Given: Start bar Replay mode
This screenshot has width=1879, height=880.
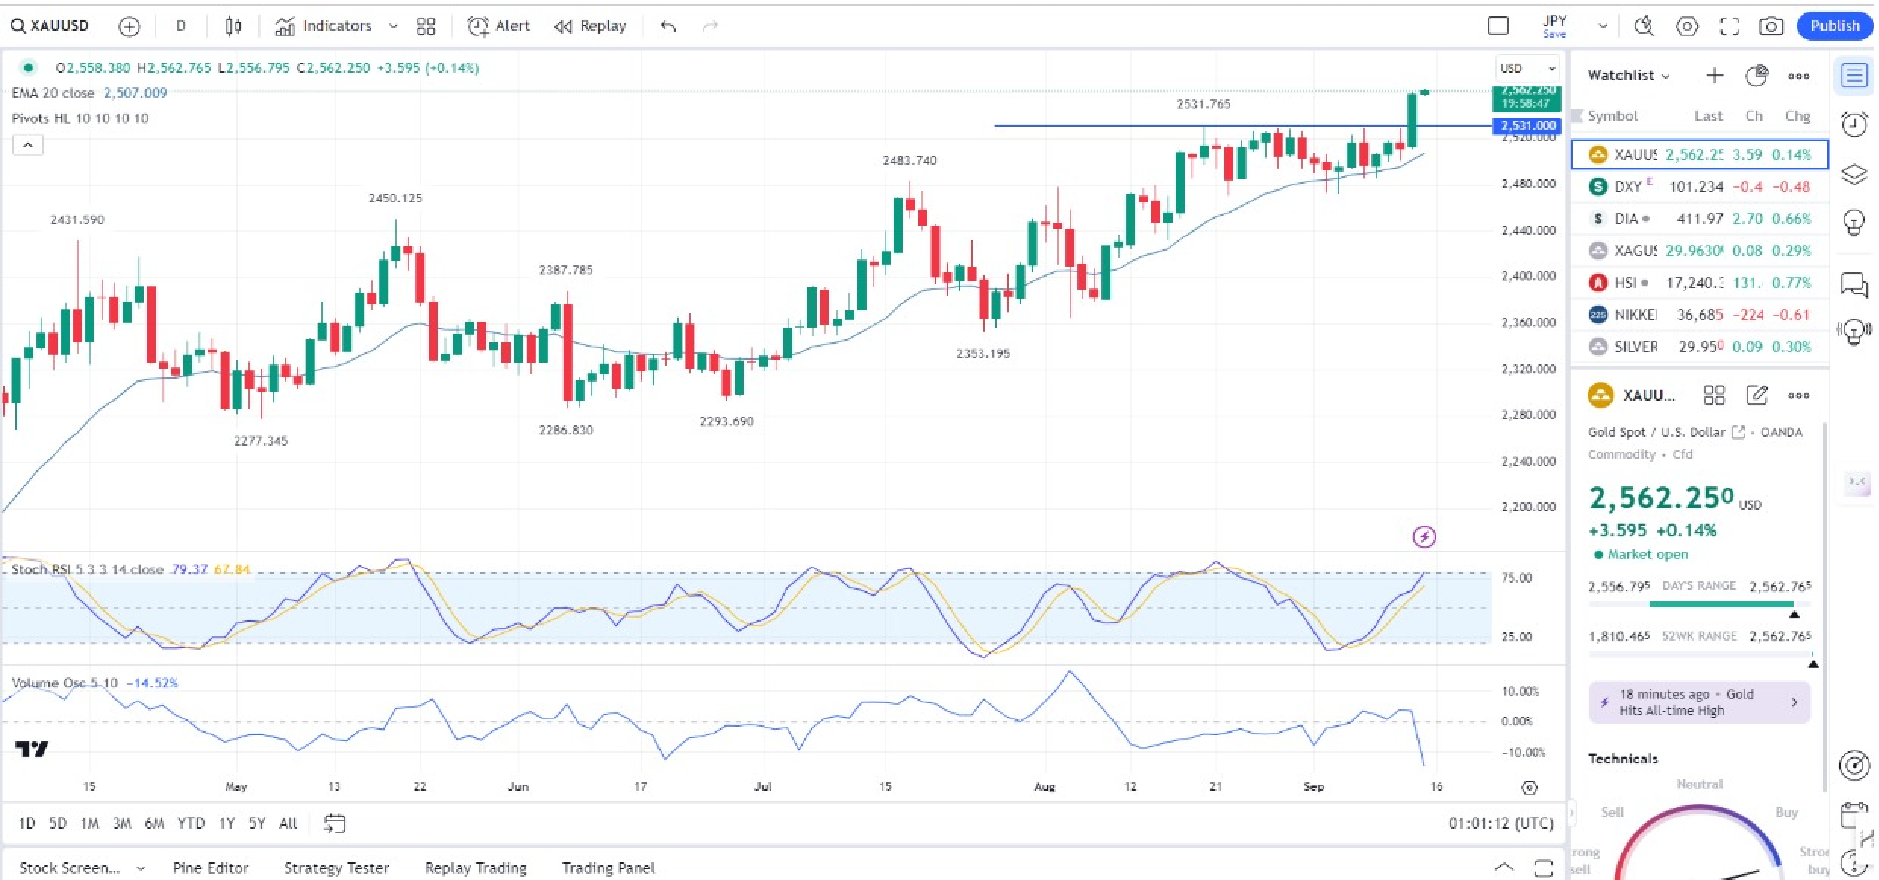Looking at the screenshot, I should point(591,26).
